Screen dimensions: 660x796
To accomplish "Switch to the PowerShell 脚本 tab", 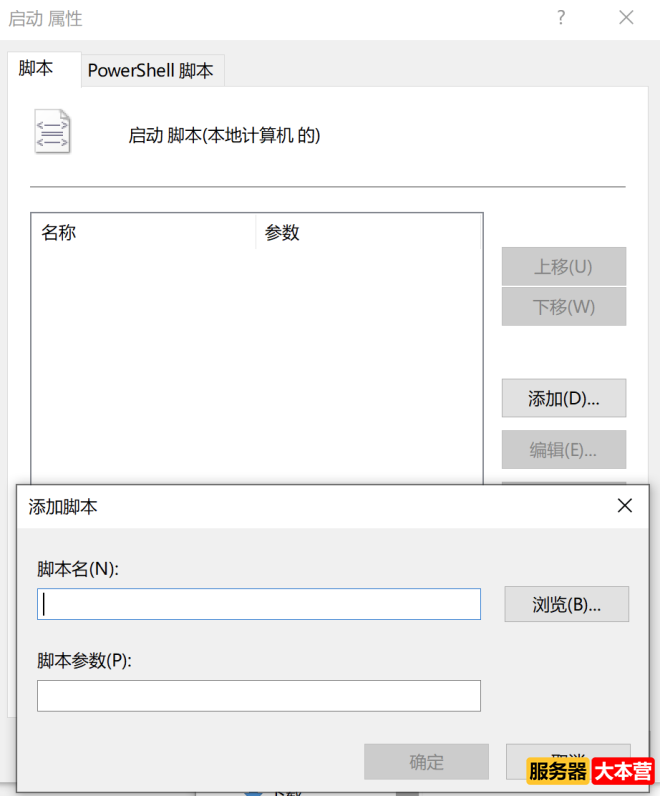I will click(x=152, y=71).
